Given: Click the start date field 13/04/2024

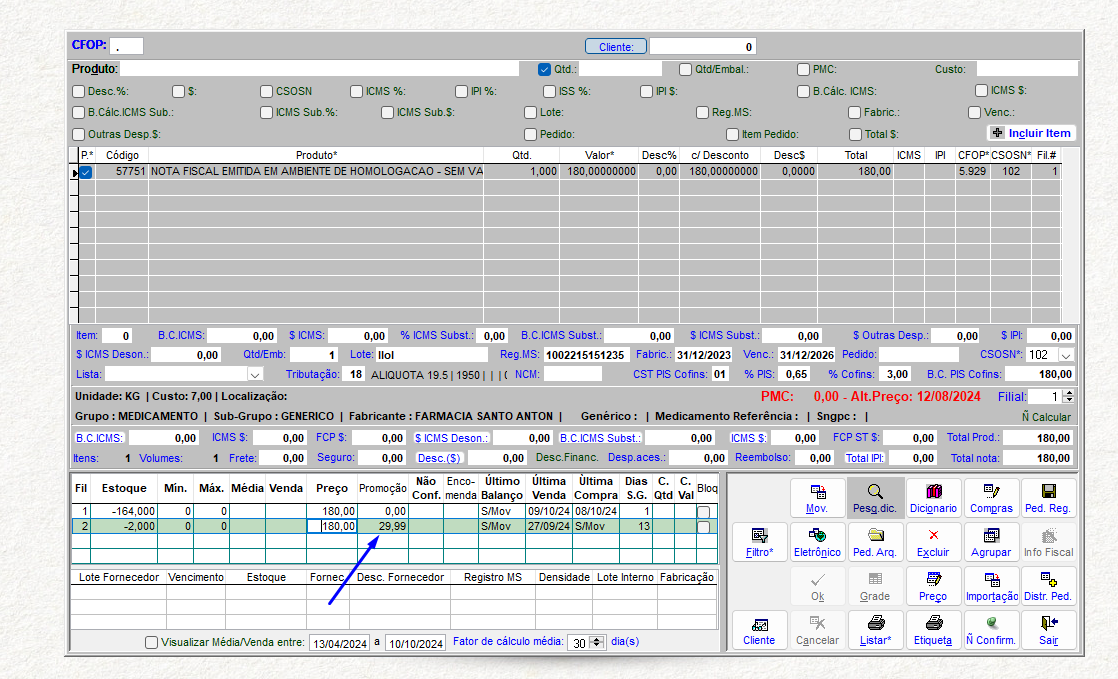Looking at the screenshot, I should click(x=341, y=643).
